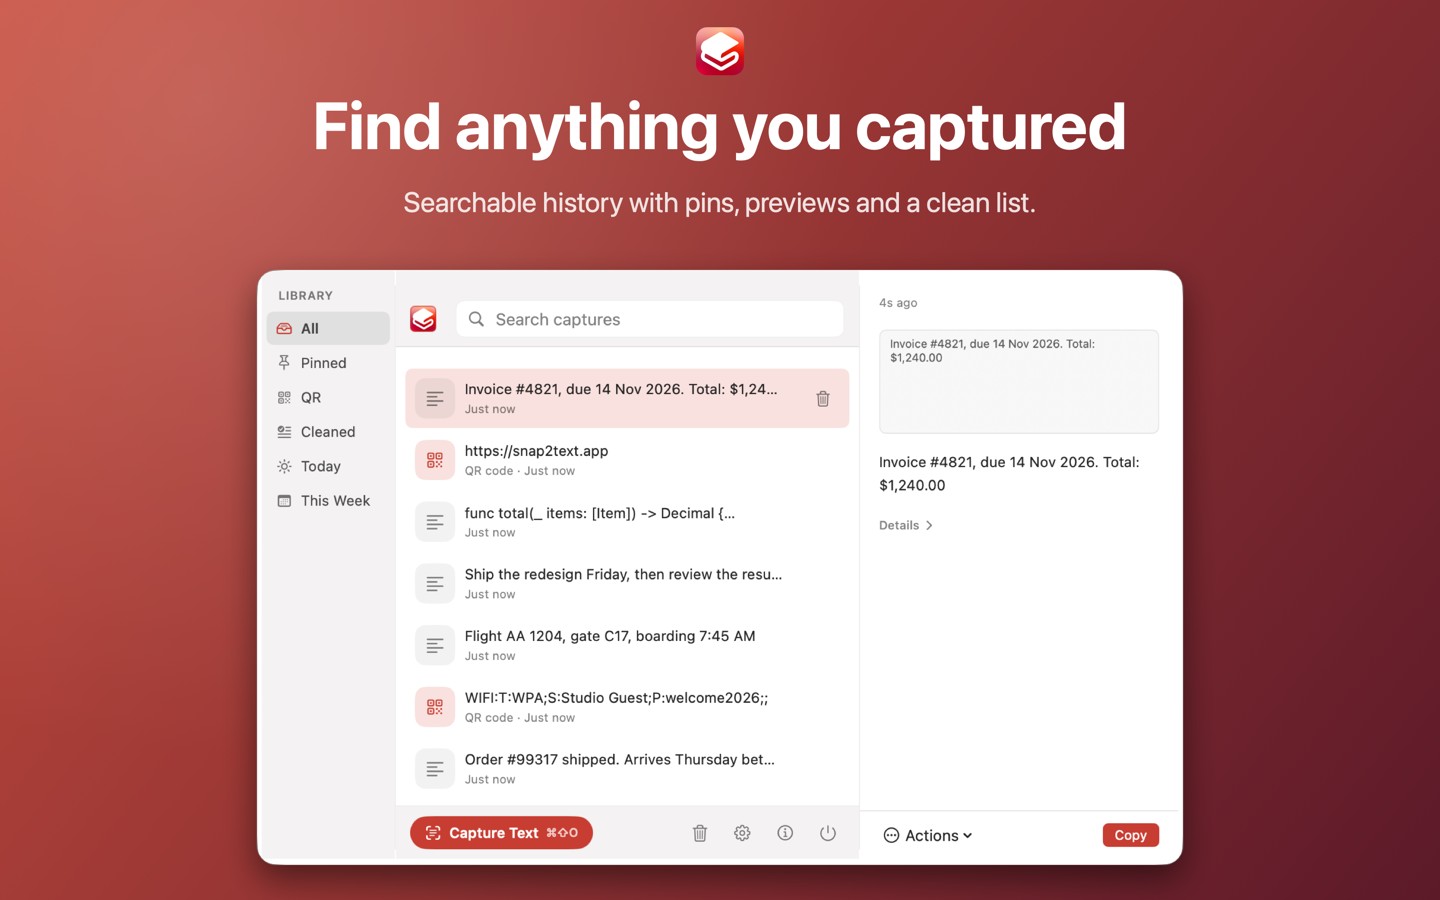Open the All library section
Screen dimensions: 1440x900
point(328,328)
